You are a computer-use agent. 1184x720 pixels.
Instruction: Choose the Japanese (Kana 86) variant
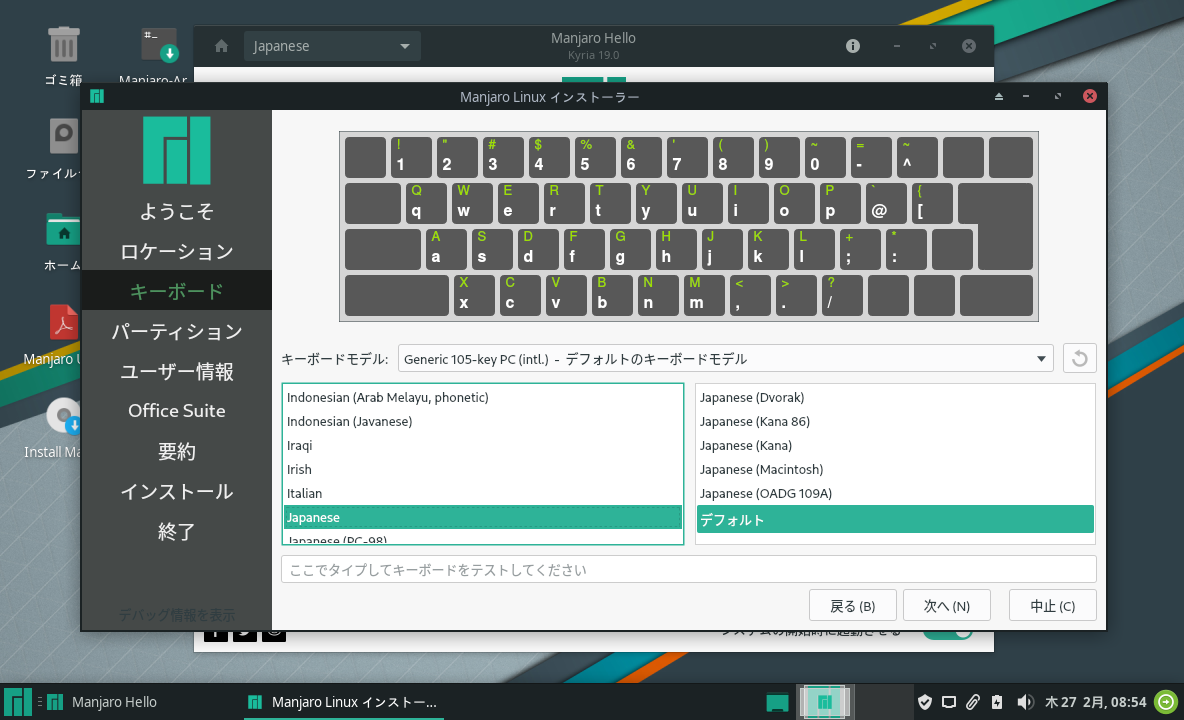click(895, 421)
